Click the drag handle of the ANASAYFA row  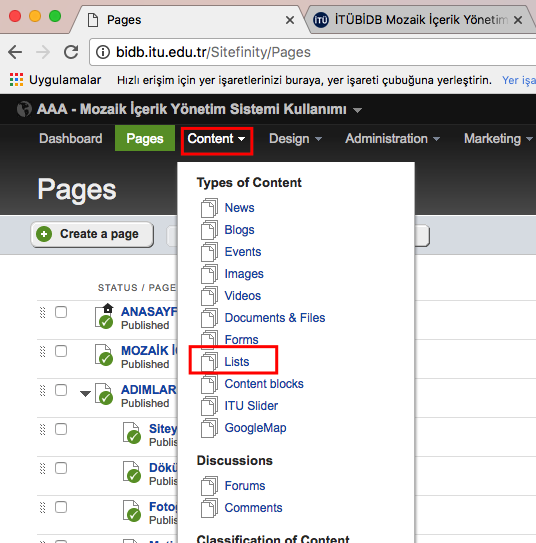click(x=43, y=312)
